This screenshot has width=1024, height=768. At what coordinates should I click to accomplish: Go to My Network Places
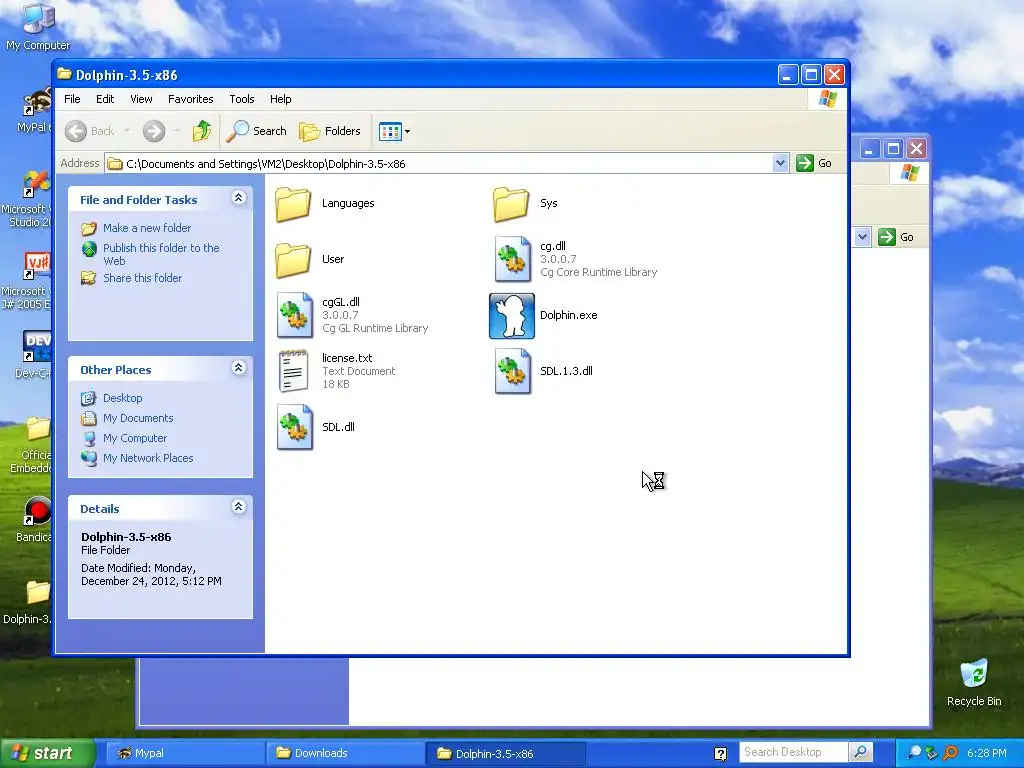coord(148,458)
